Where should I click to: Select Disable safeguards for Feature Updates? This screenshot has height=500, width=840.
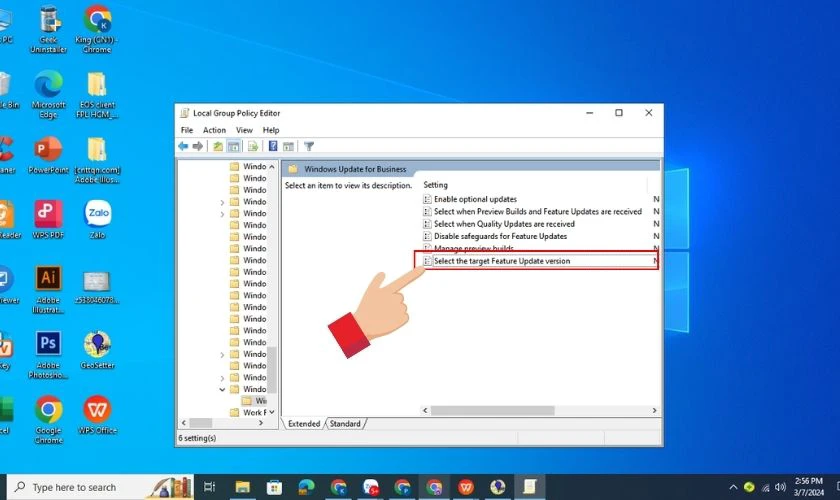click(500, 236)
